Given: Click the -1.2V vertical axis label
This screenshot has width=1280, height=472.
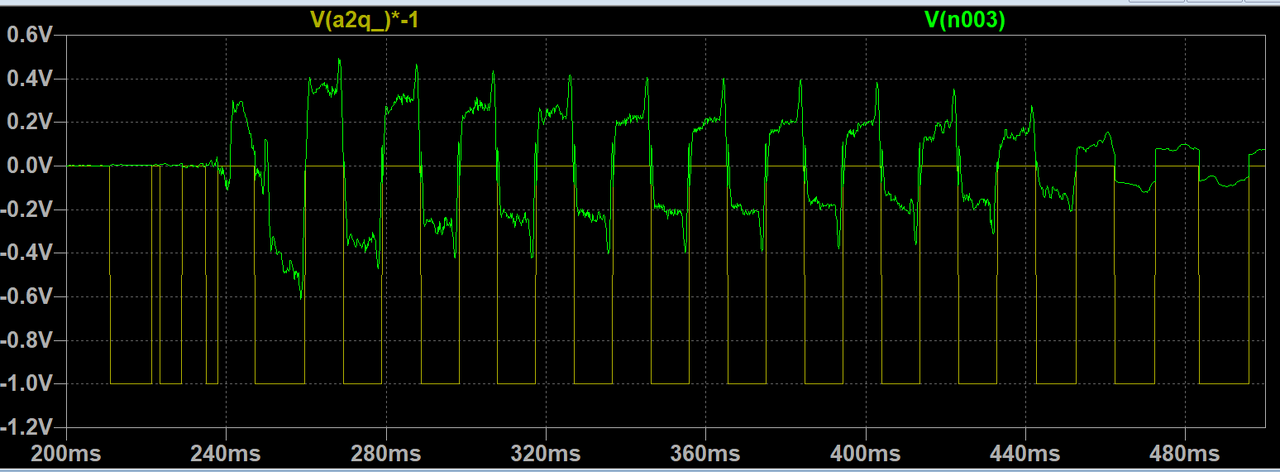Looking at the screenshot, I should [x=32, y=428].
